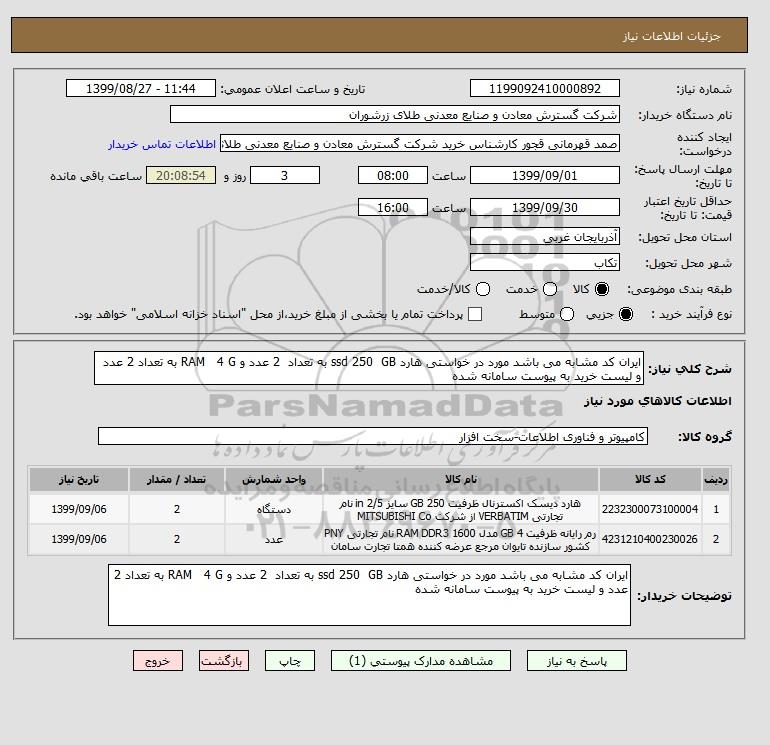The image size is (770, 745).
Task: Select the جزیی purchase type radio
Action: (x=626, y=314)
